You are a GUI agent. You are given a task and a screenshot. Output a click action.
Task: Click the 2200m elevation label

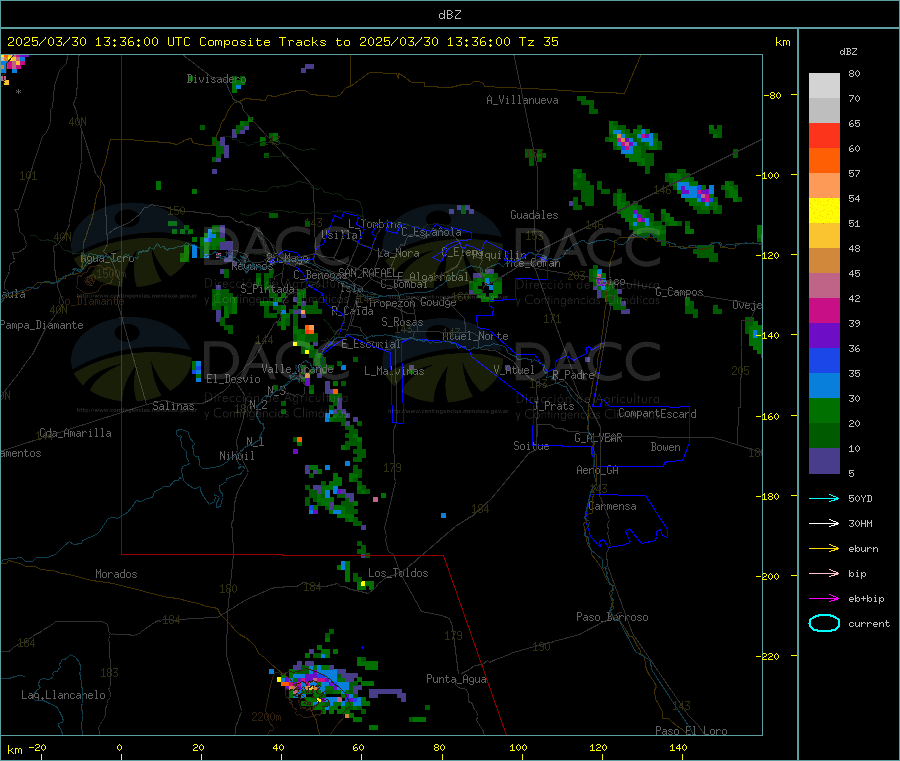[266, 717]
